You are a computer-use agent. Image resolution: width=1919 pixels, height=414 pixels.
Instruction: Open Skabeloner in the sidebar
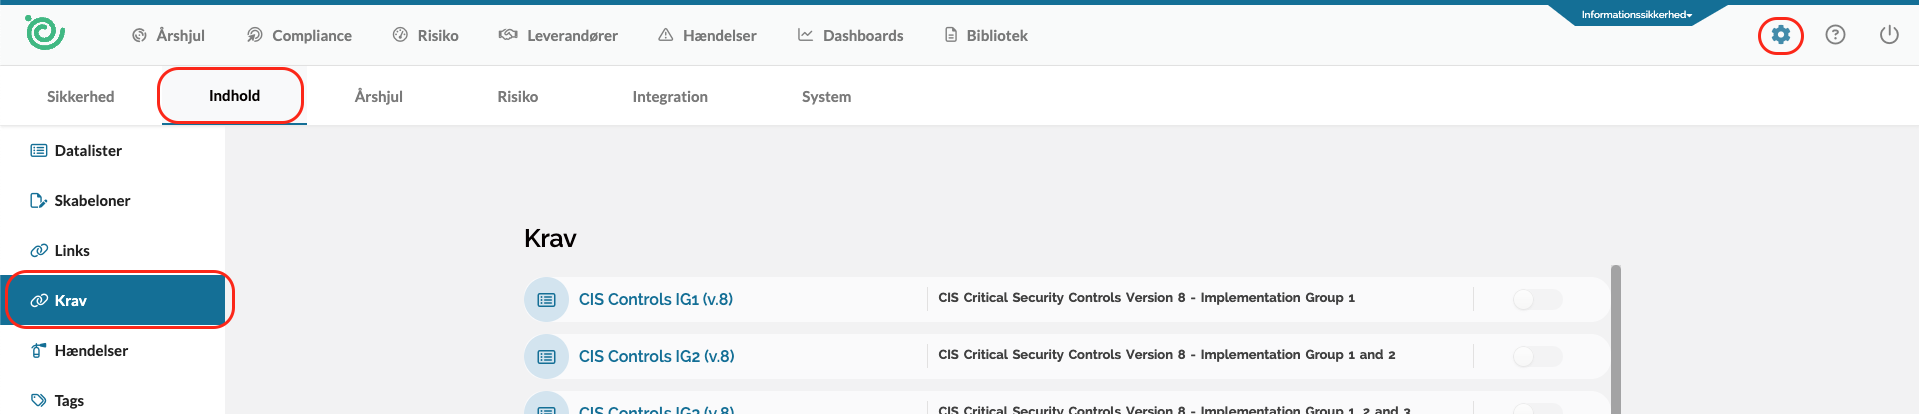click(x=92, y=201)
